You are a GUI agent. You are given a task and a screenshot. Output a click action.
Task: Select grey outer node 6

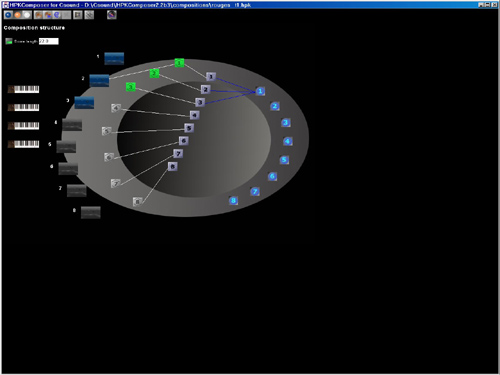(109, 157)
